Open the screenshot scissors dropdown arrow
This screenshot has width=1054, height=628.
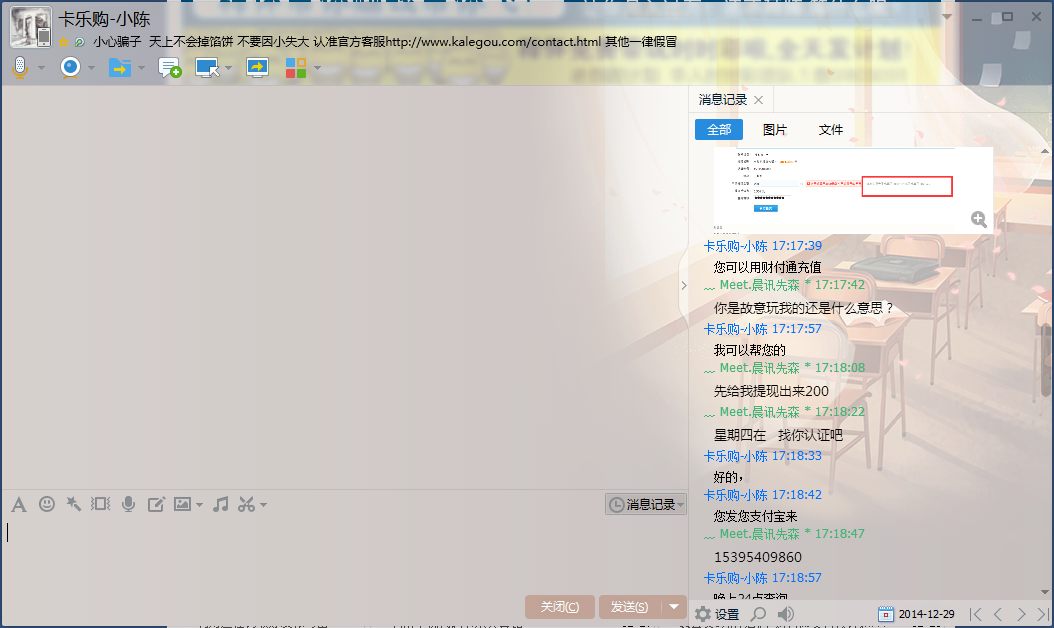264,505
